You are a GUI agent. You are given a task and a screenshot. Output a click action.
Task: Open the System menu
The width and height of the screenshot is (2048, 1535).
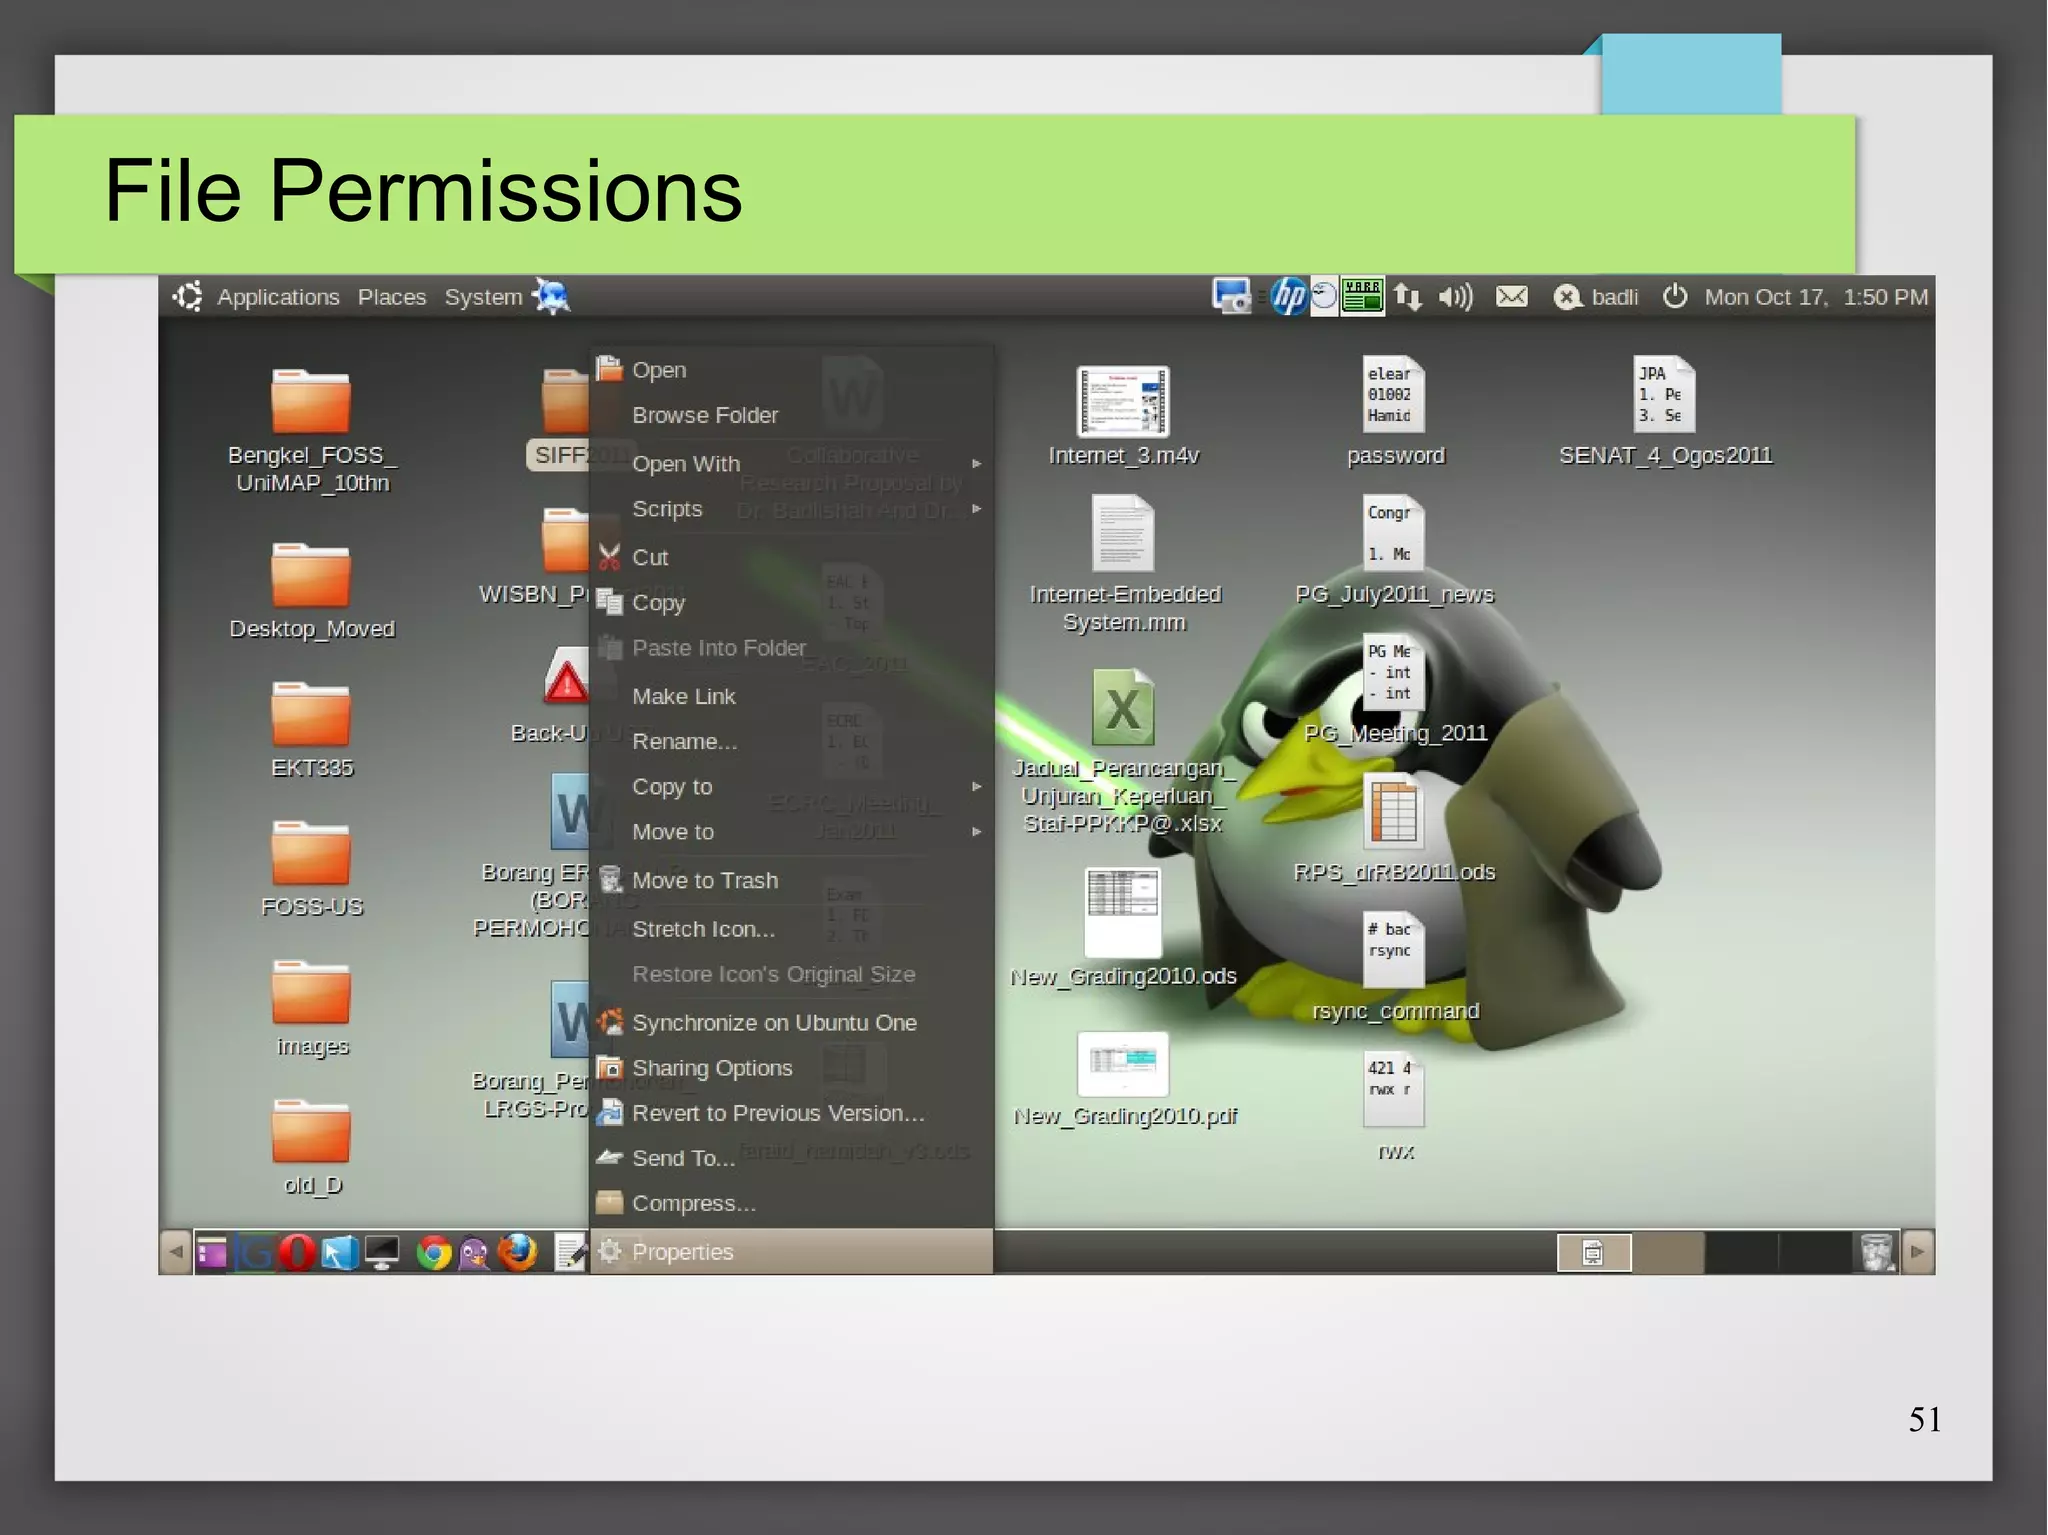pyautogui.click(x=483, y=297)
